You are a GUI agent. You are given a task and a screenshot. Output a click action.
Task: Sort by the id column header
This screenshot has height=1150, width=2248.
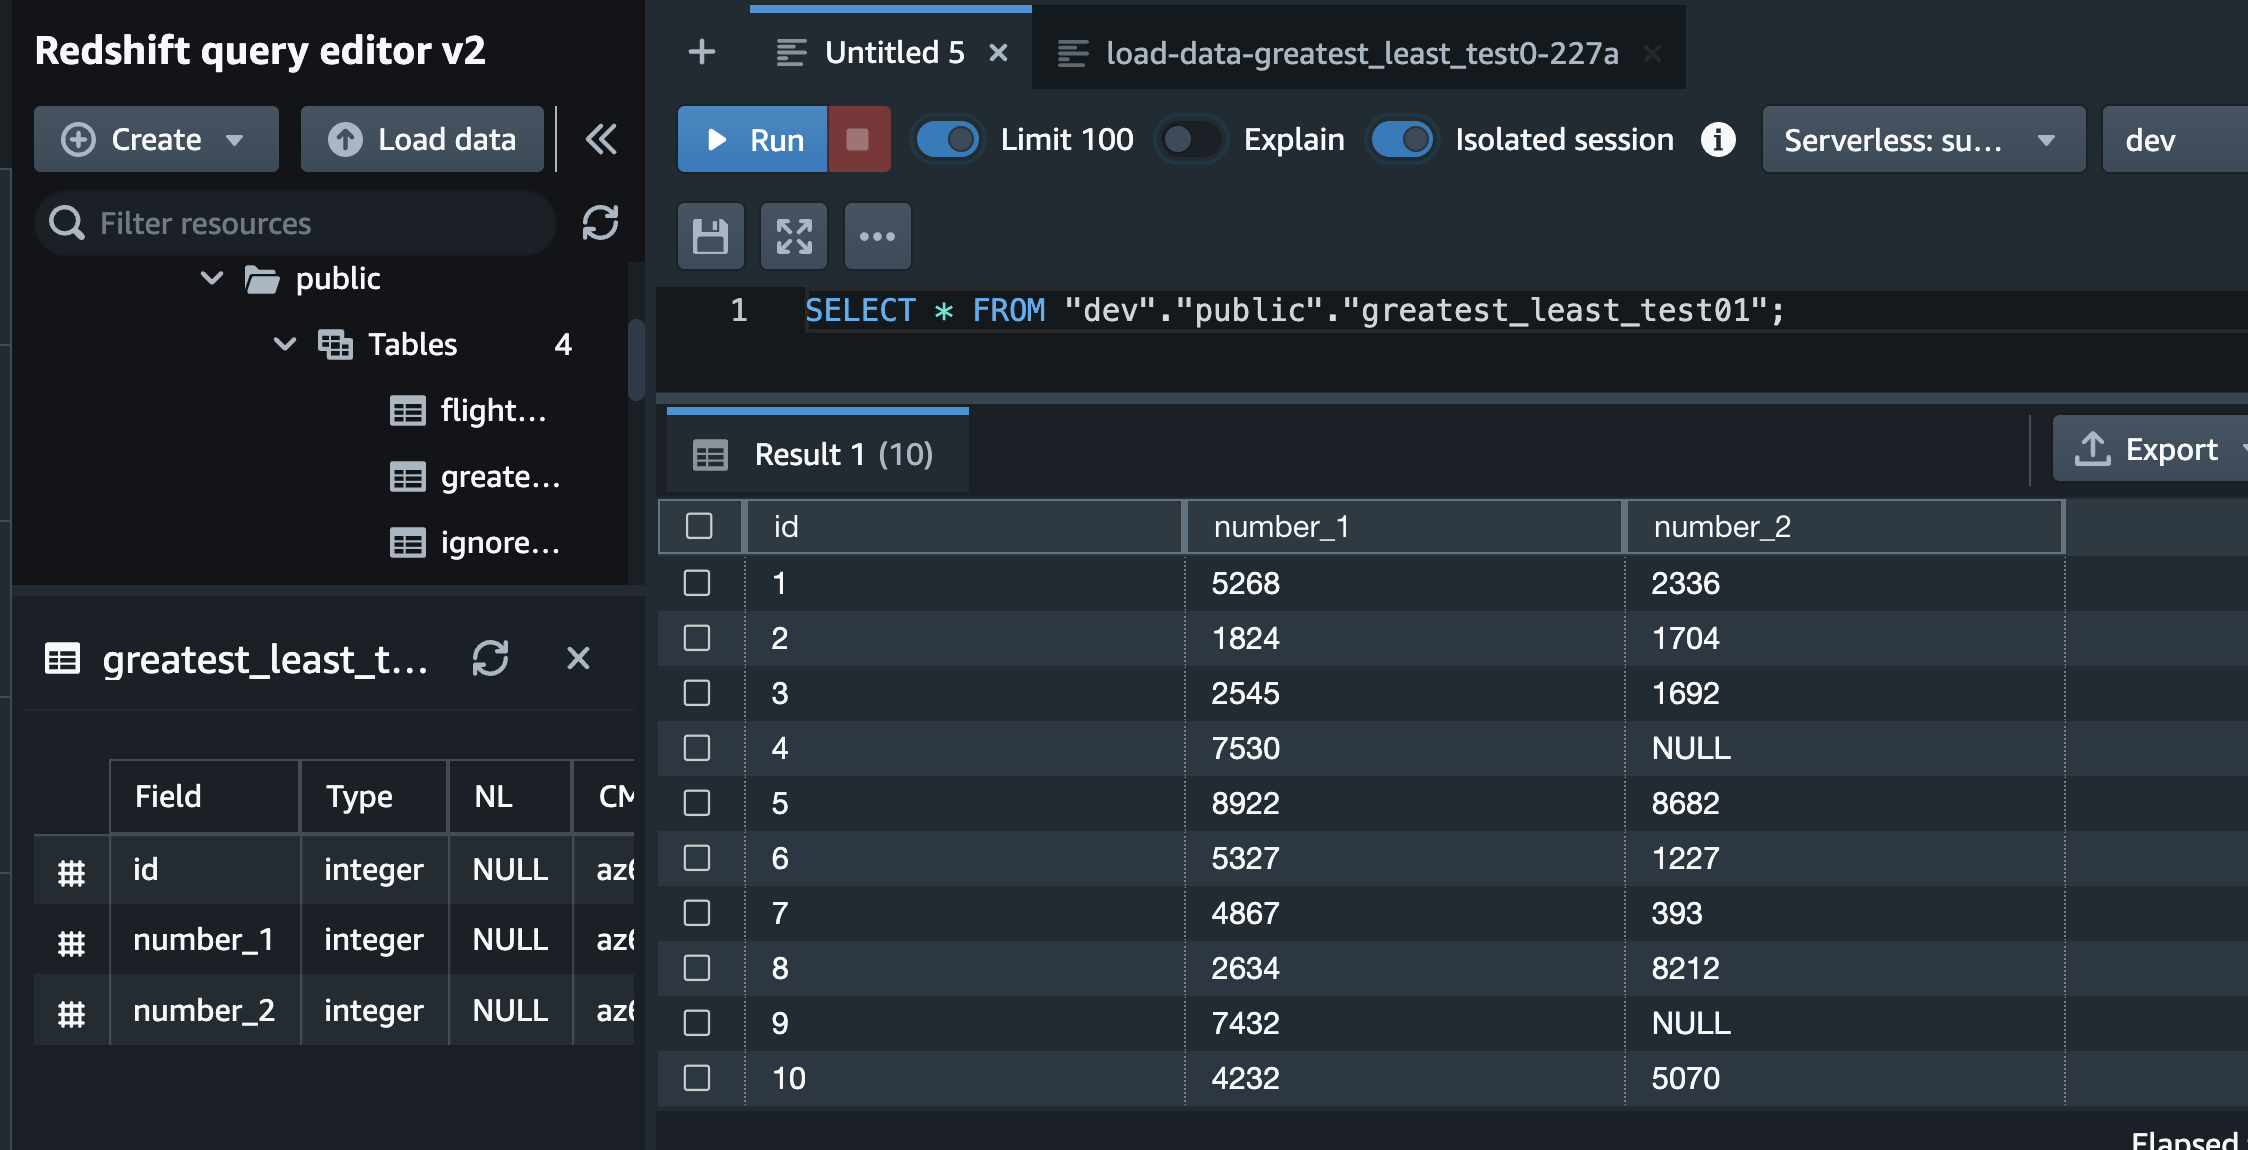coord(964,526)
